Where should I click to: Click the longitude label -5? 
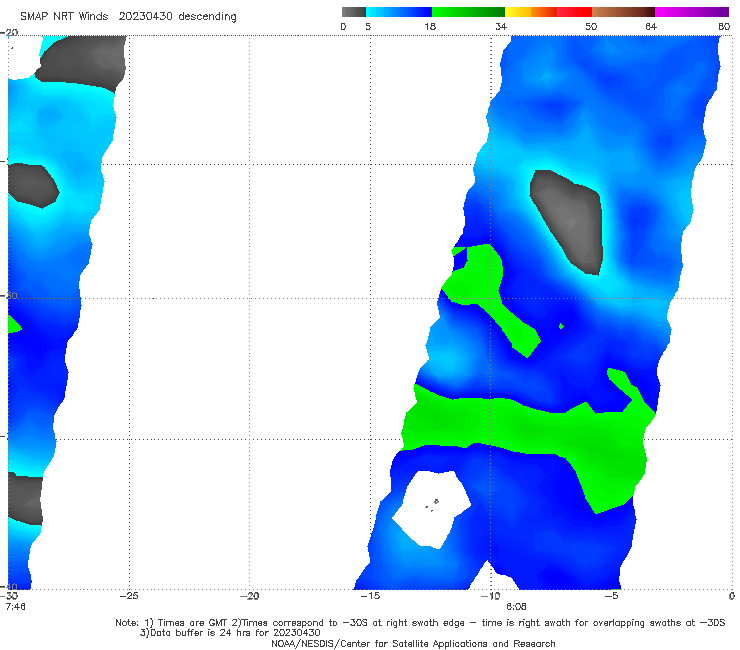[x=611, y=596]
